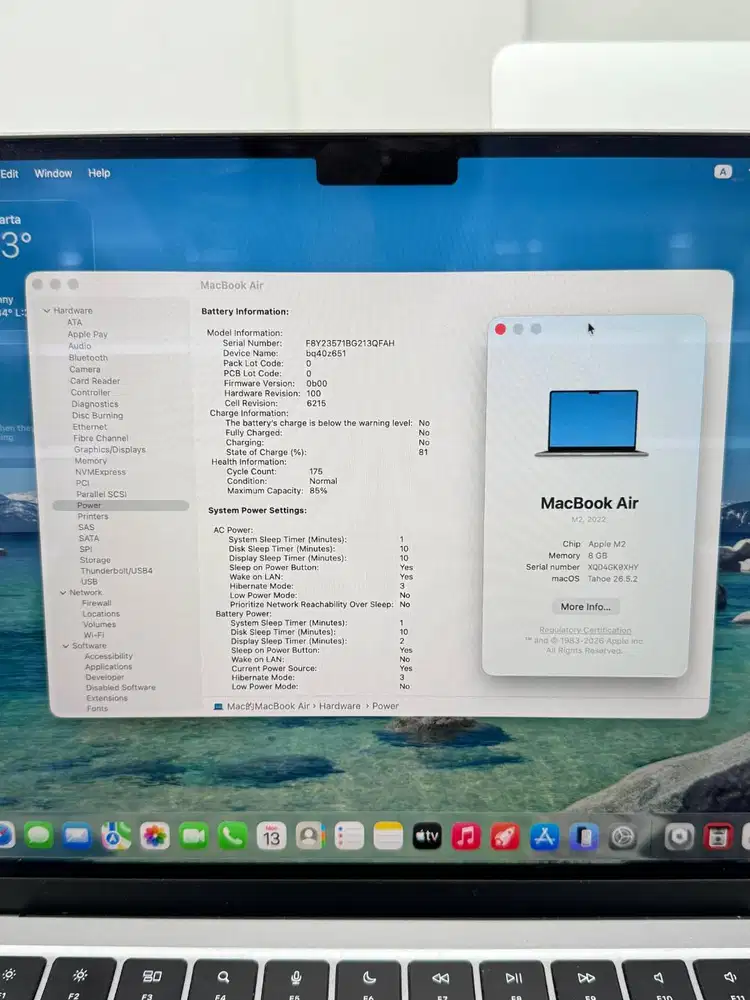The width and height of the screenshot is (750, 1000).
Task: Open App Store from the Dock
Action: (x=544, y=837)
